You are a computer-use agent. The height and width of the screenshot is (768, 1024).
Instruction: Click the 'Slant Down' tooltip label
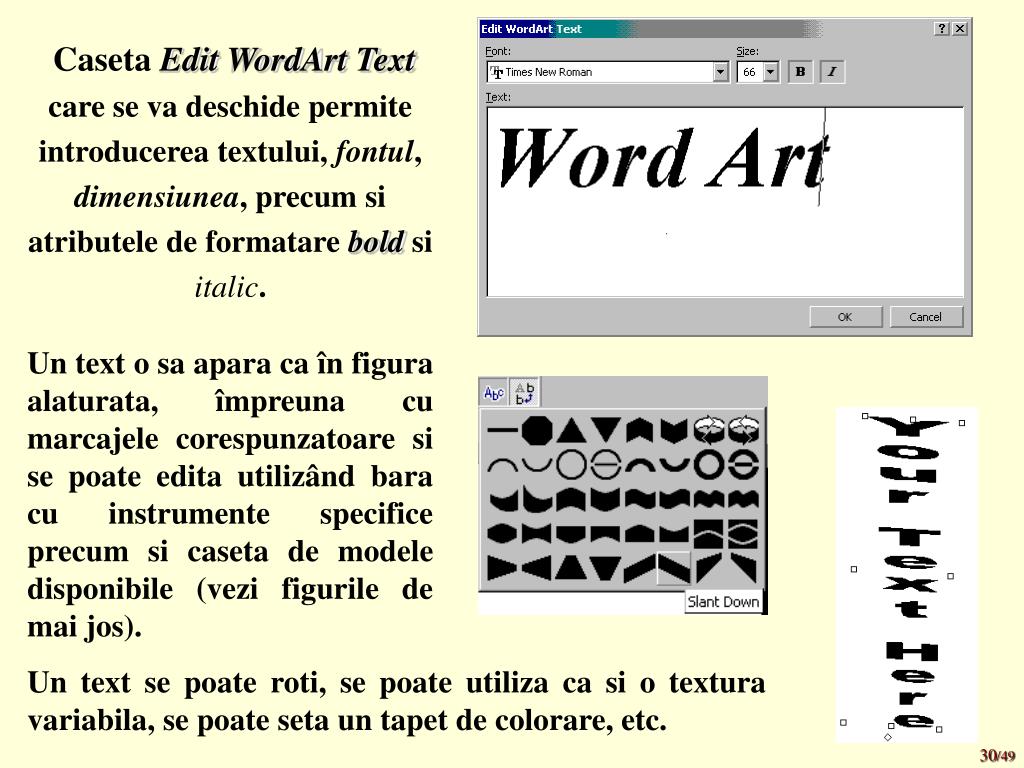[x=724, y=602]
